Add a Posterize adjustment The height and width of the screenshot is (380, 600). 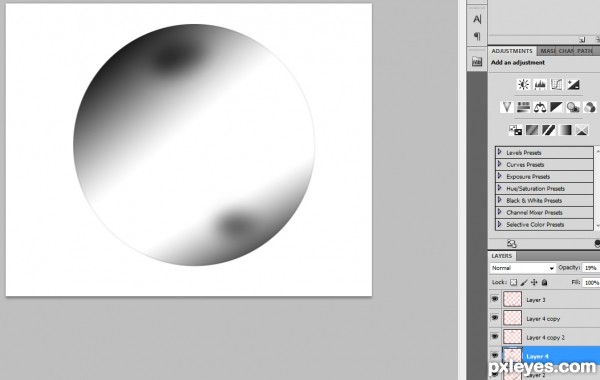tap(532, 130)
